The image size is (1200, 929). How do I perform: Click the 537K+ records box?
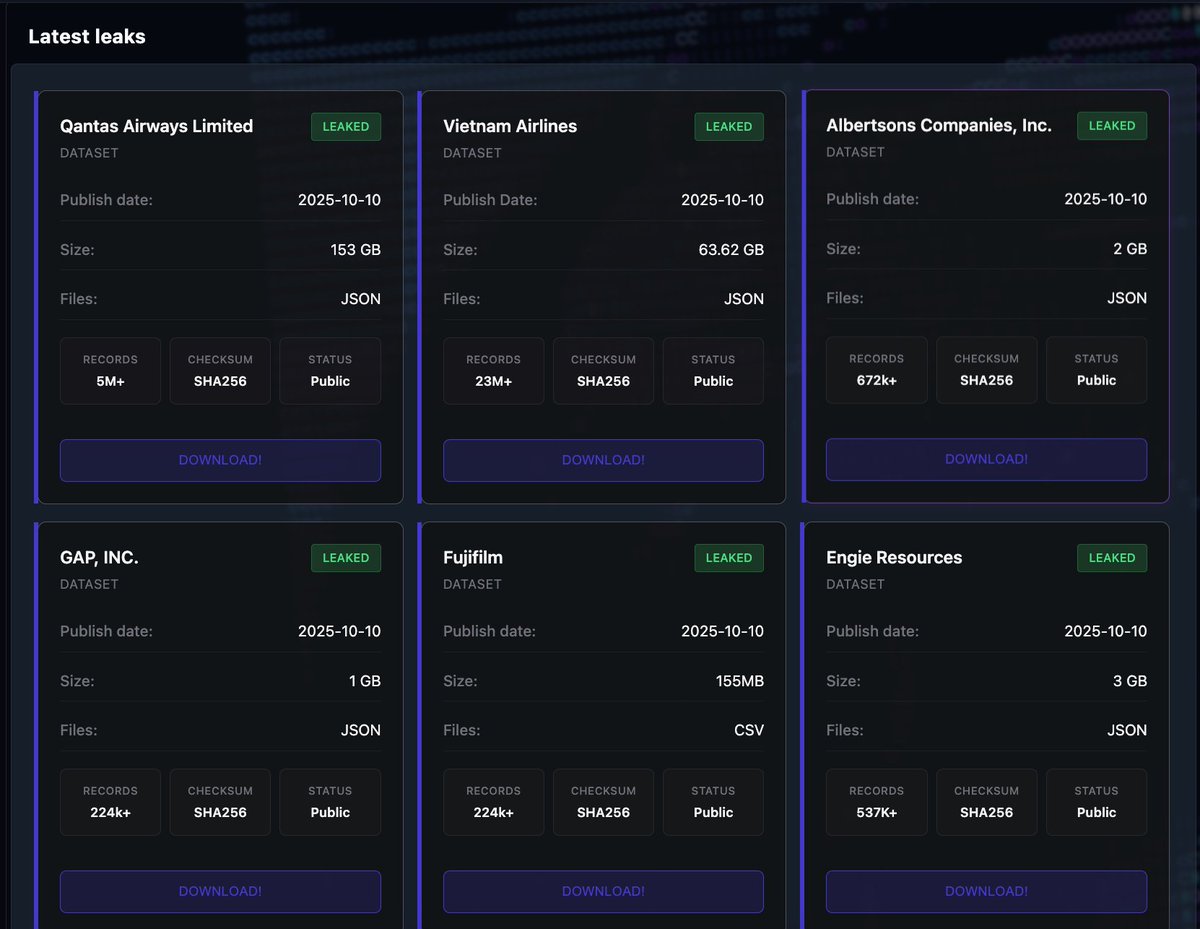pyautogui.click(x=876, y=802)
